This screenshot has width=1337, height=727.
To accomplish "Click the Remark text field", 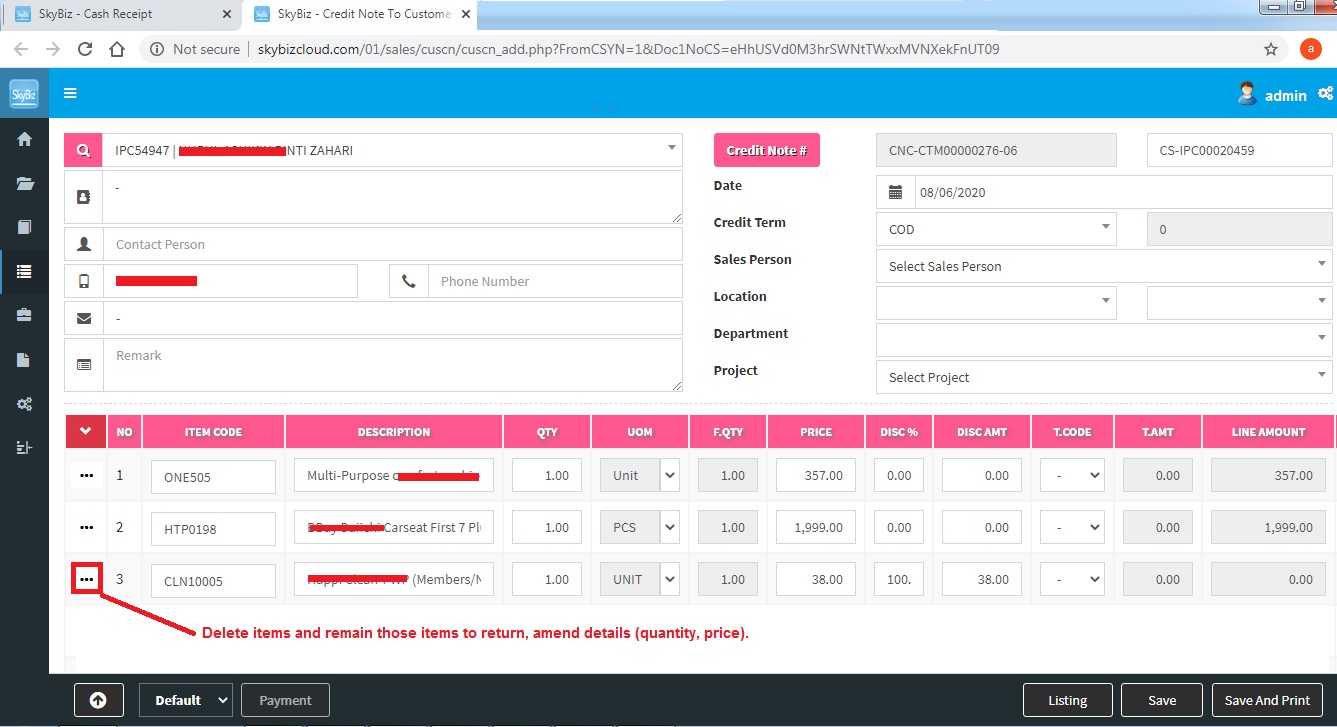I will [x=392, y=365].
